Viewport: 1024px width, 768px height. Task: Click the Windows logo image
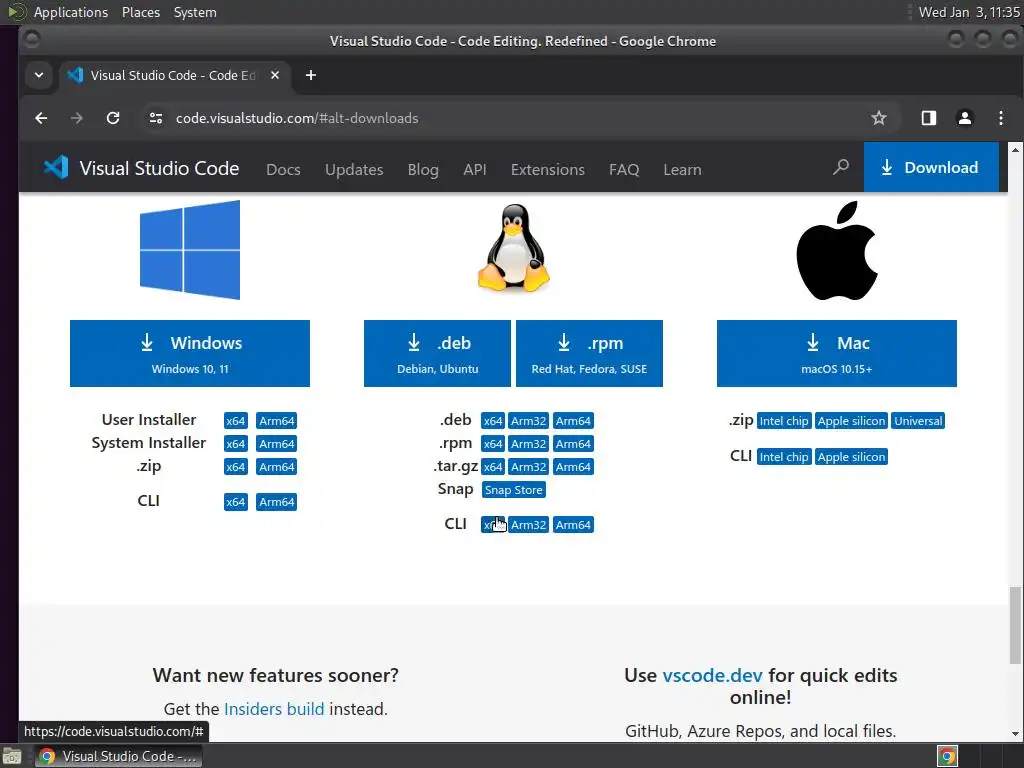(x=190, y=250)
